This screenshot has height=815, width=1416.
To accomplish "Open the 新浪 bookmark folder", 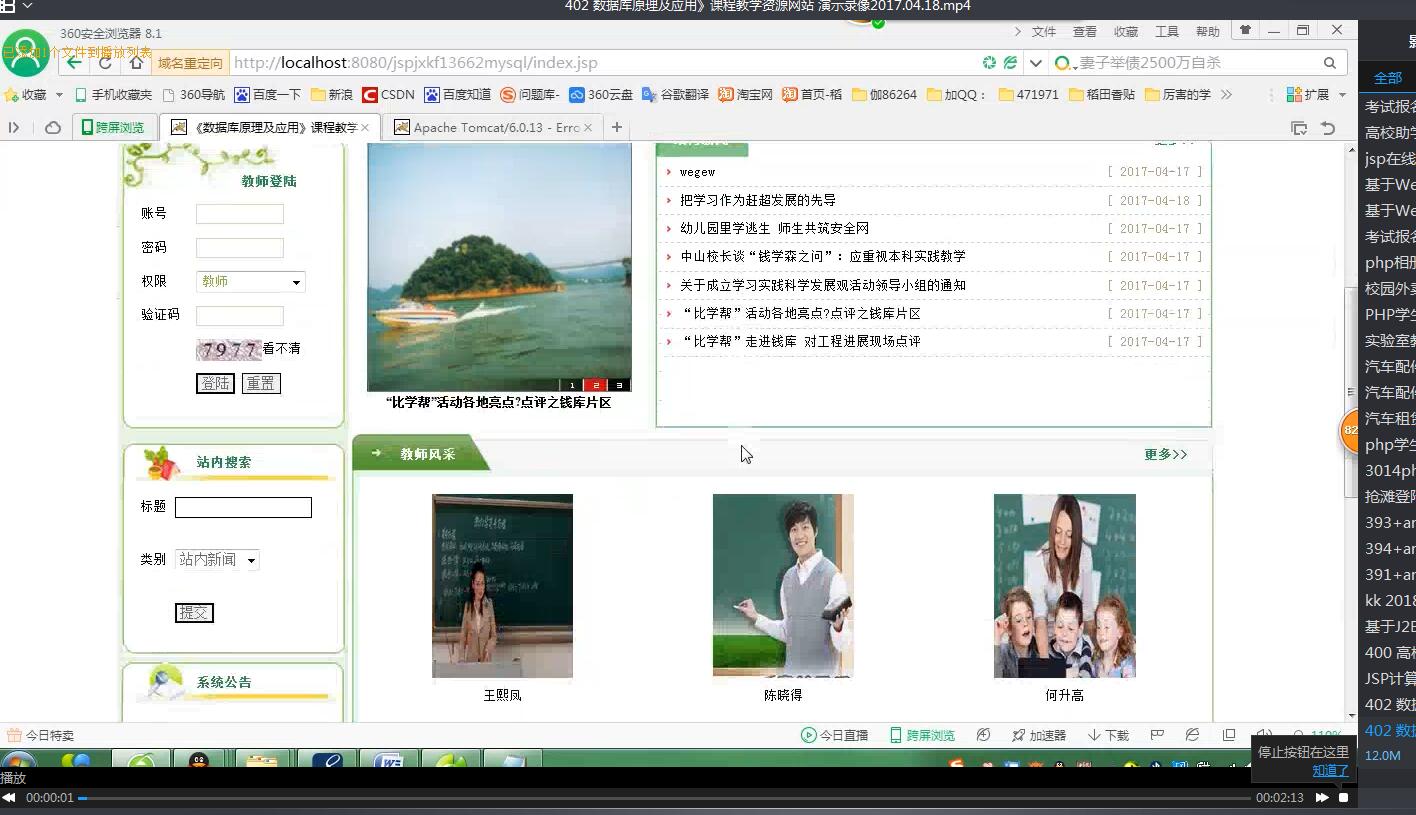I will pos(332,94).
